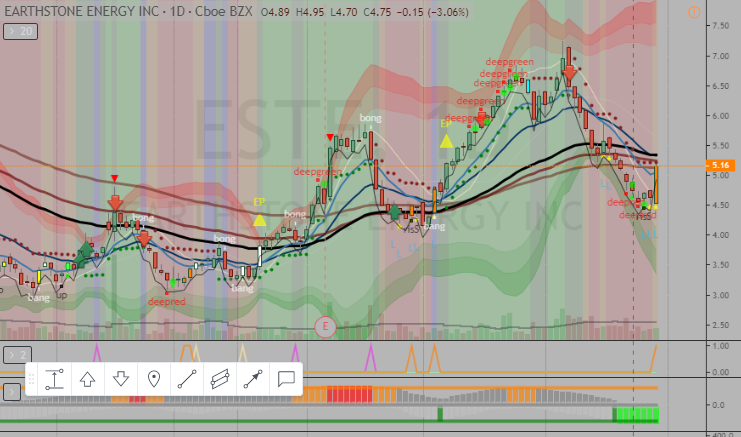This screenshot has width=741, height=437.
Task: Add a comment callout annotation
Action: (286, 379)
